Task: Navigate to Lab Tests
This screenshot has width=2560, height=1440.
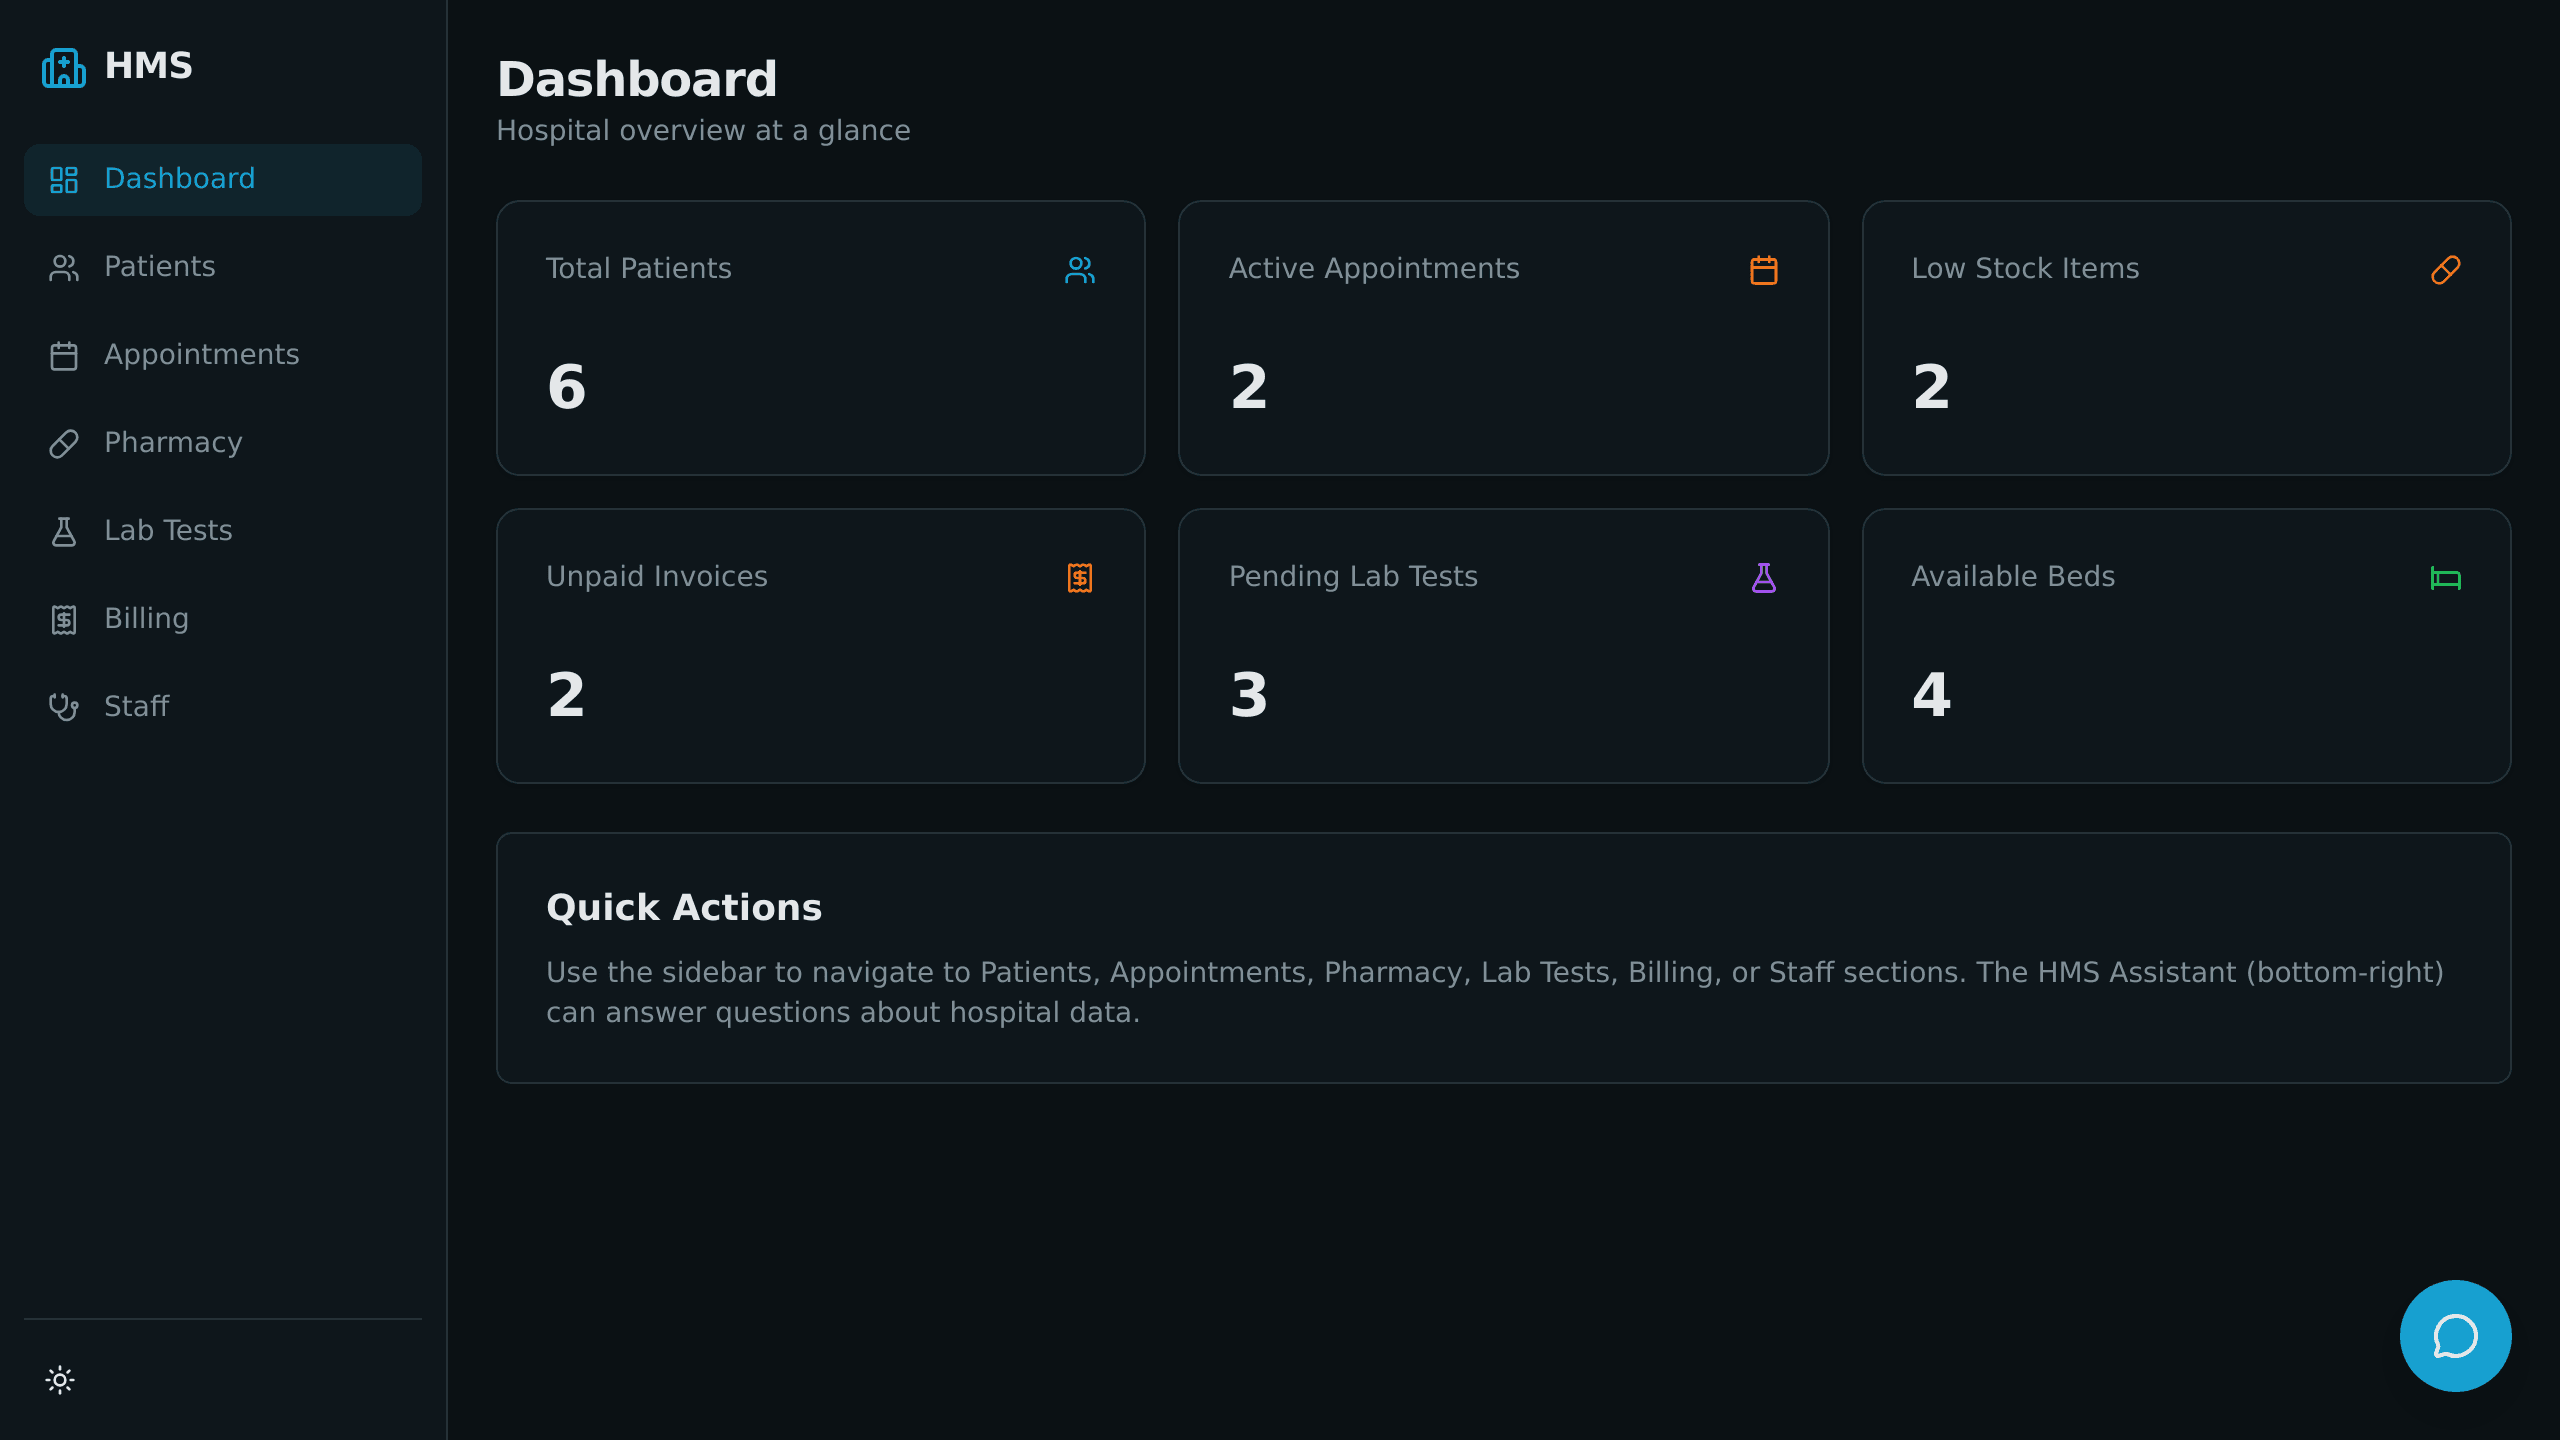Action: (223, 531)
